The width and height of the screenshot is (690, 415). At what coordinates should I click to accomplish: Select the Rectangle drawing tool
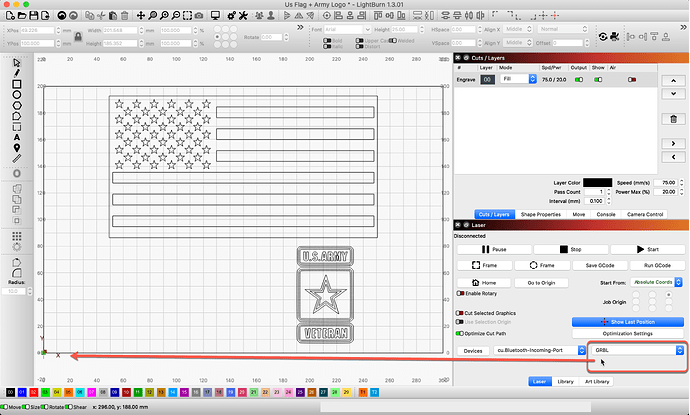pyautogui.click(x=17, y=84)
